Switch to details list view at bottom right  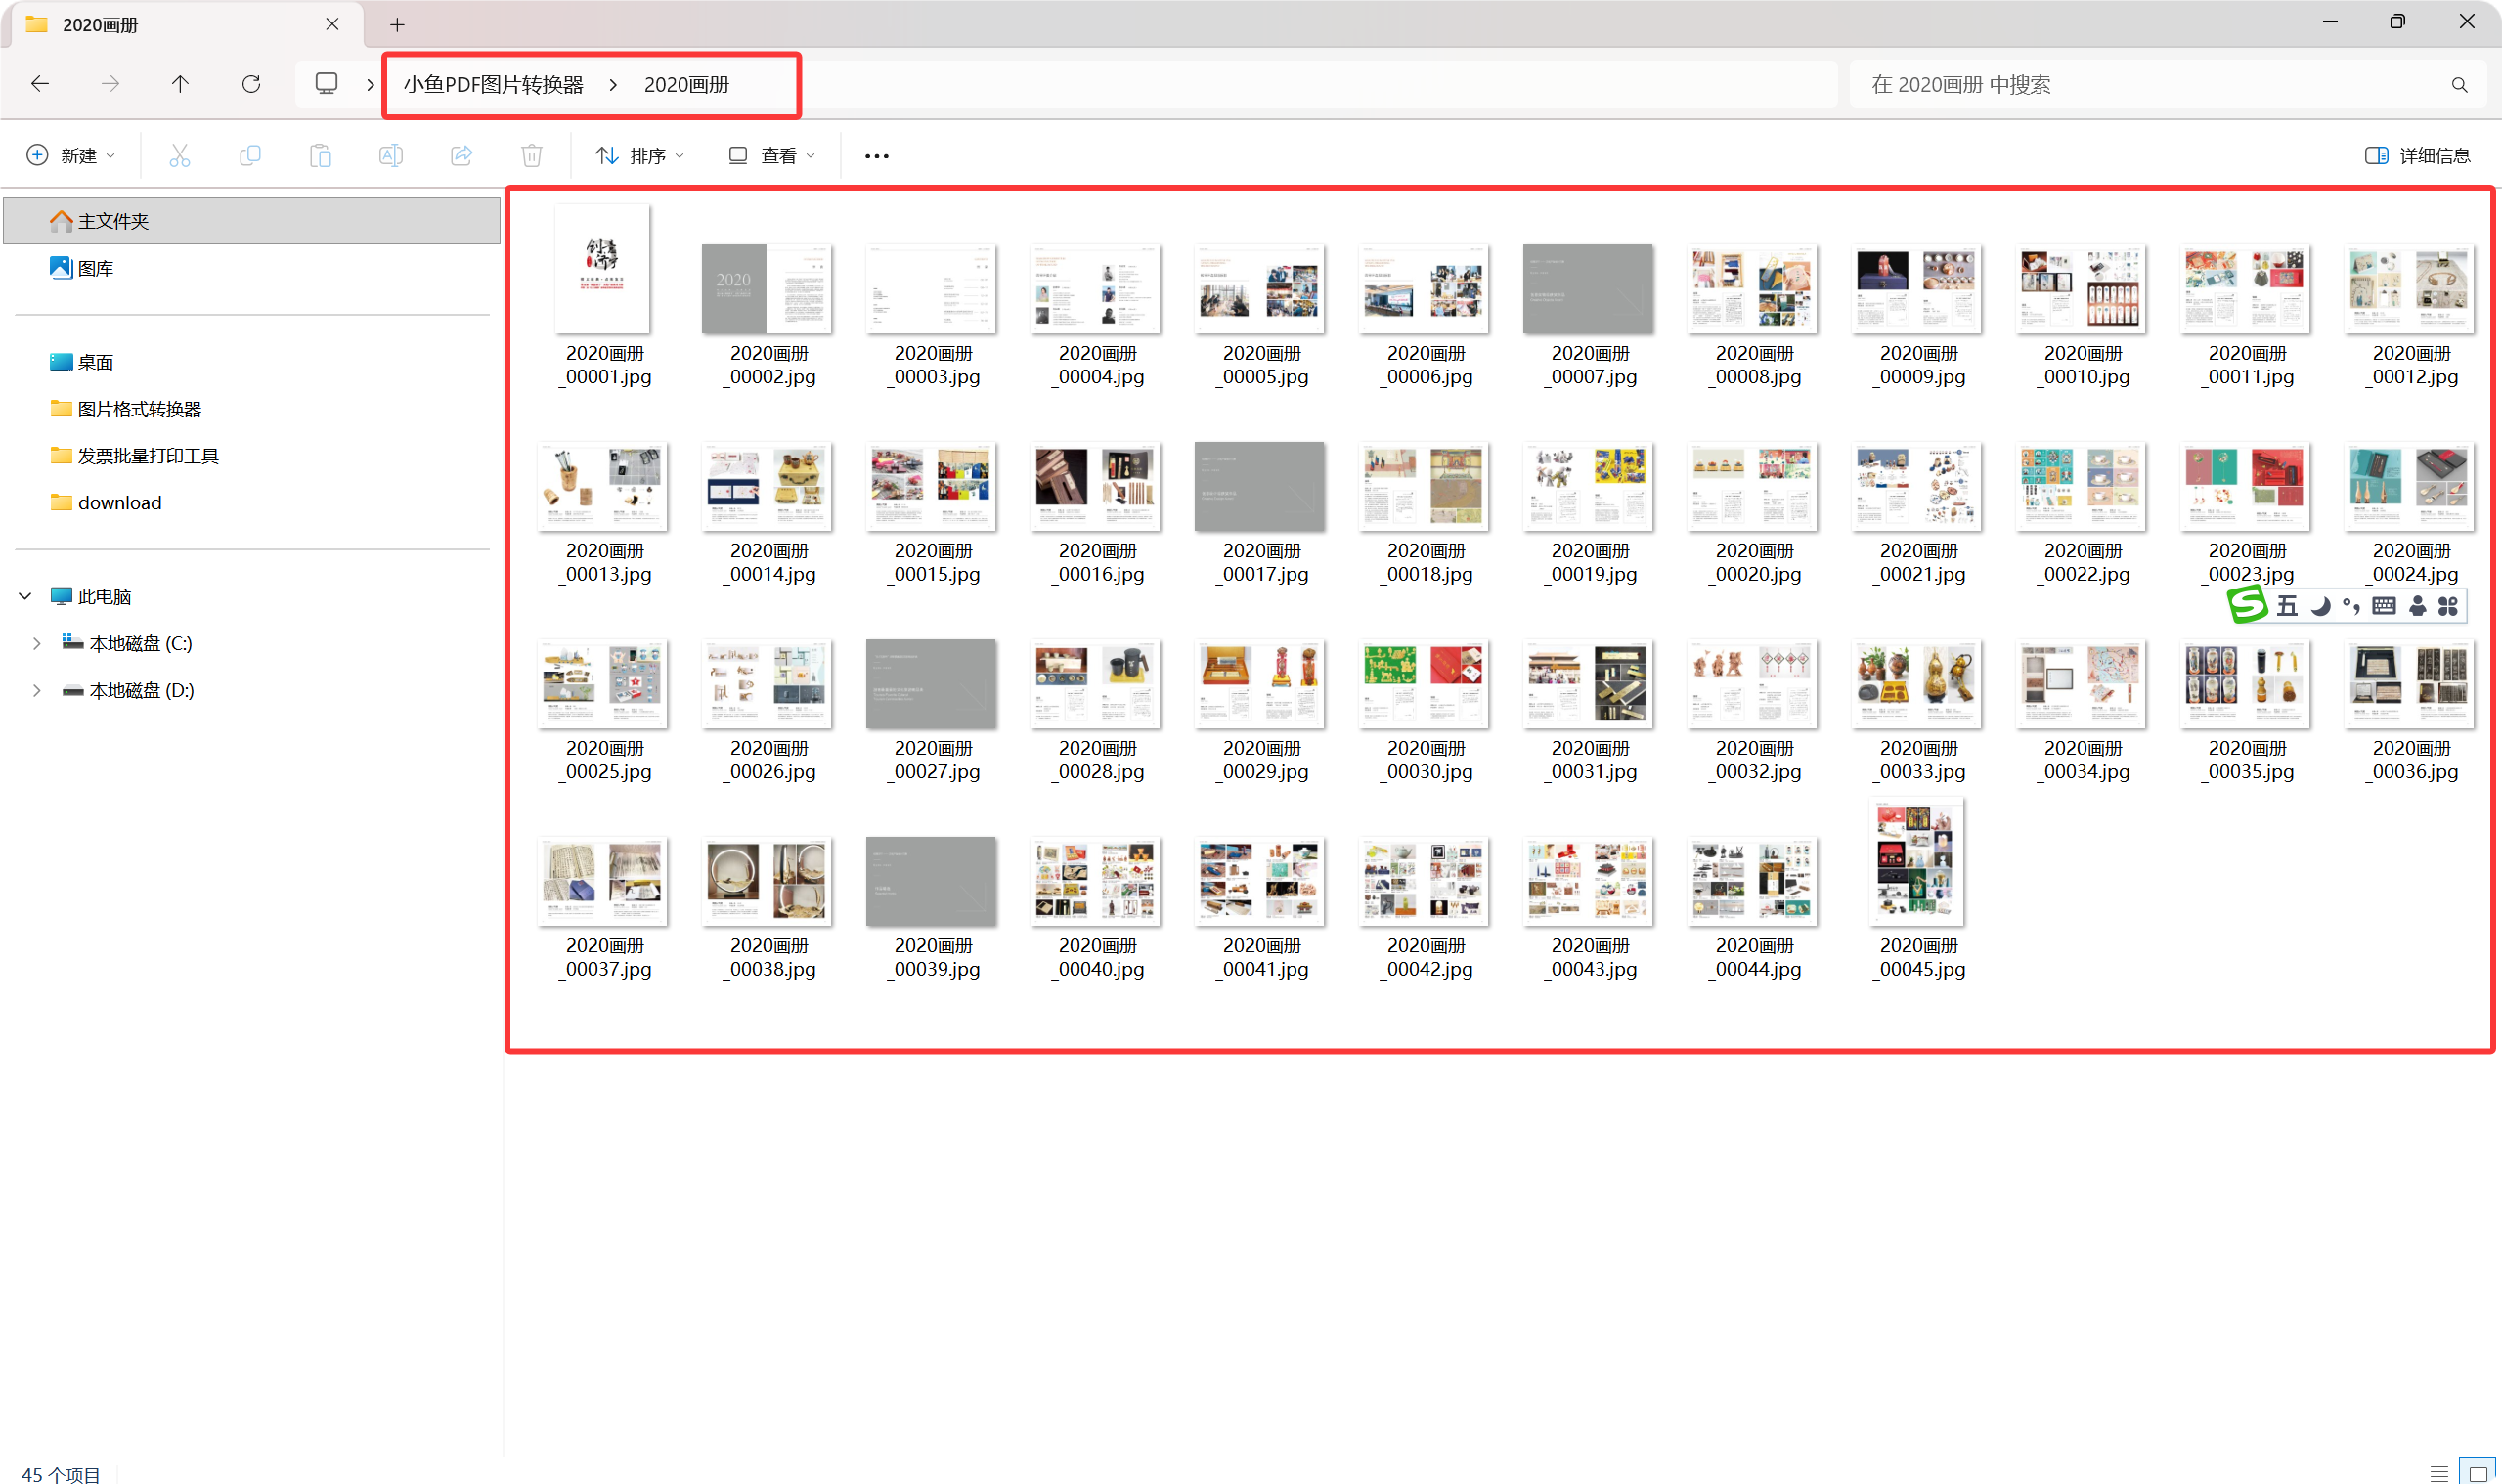[x=2439, y=1473]
